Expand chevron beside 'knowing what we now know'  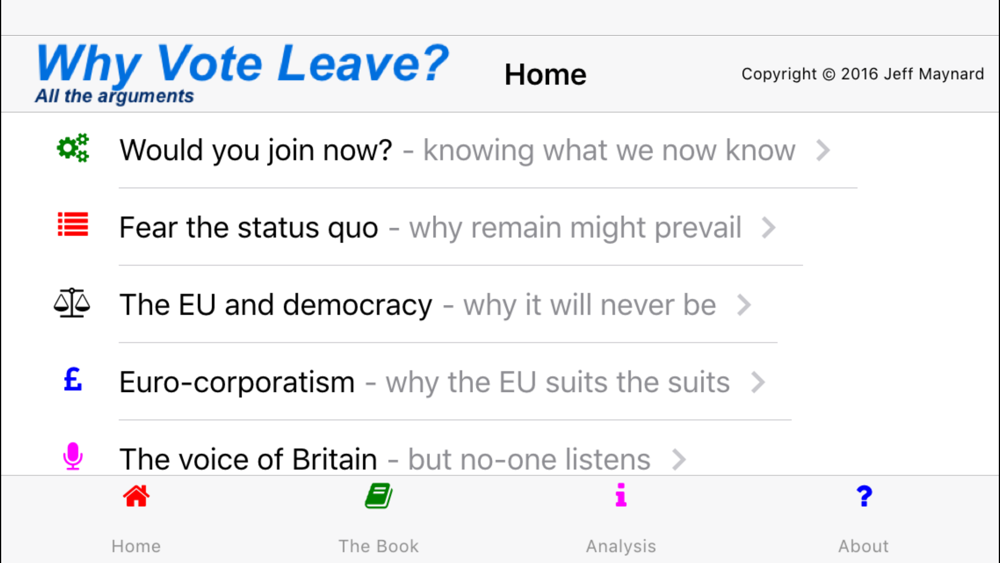point(823,150)
